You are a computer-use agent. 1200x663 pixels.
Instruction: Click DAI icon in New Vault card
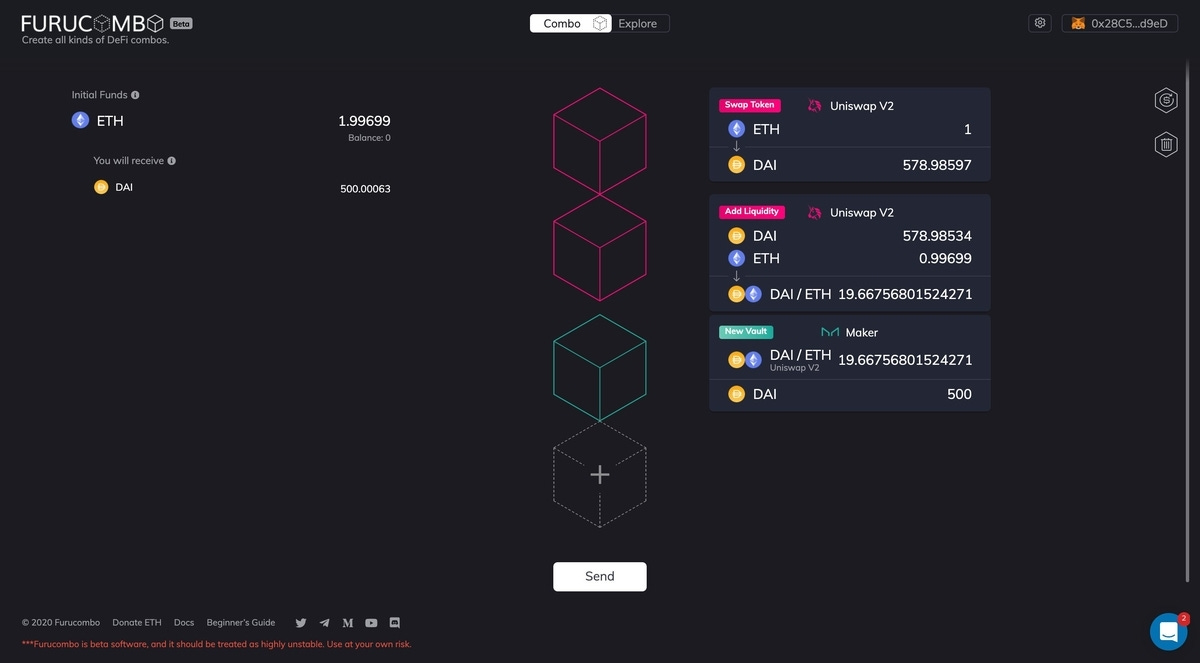click(x=737, y=394)
